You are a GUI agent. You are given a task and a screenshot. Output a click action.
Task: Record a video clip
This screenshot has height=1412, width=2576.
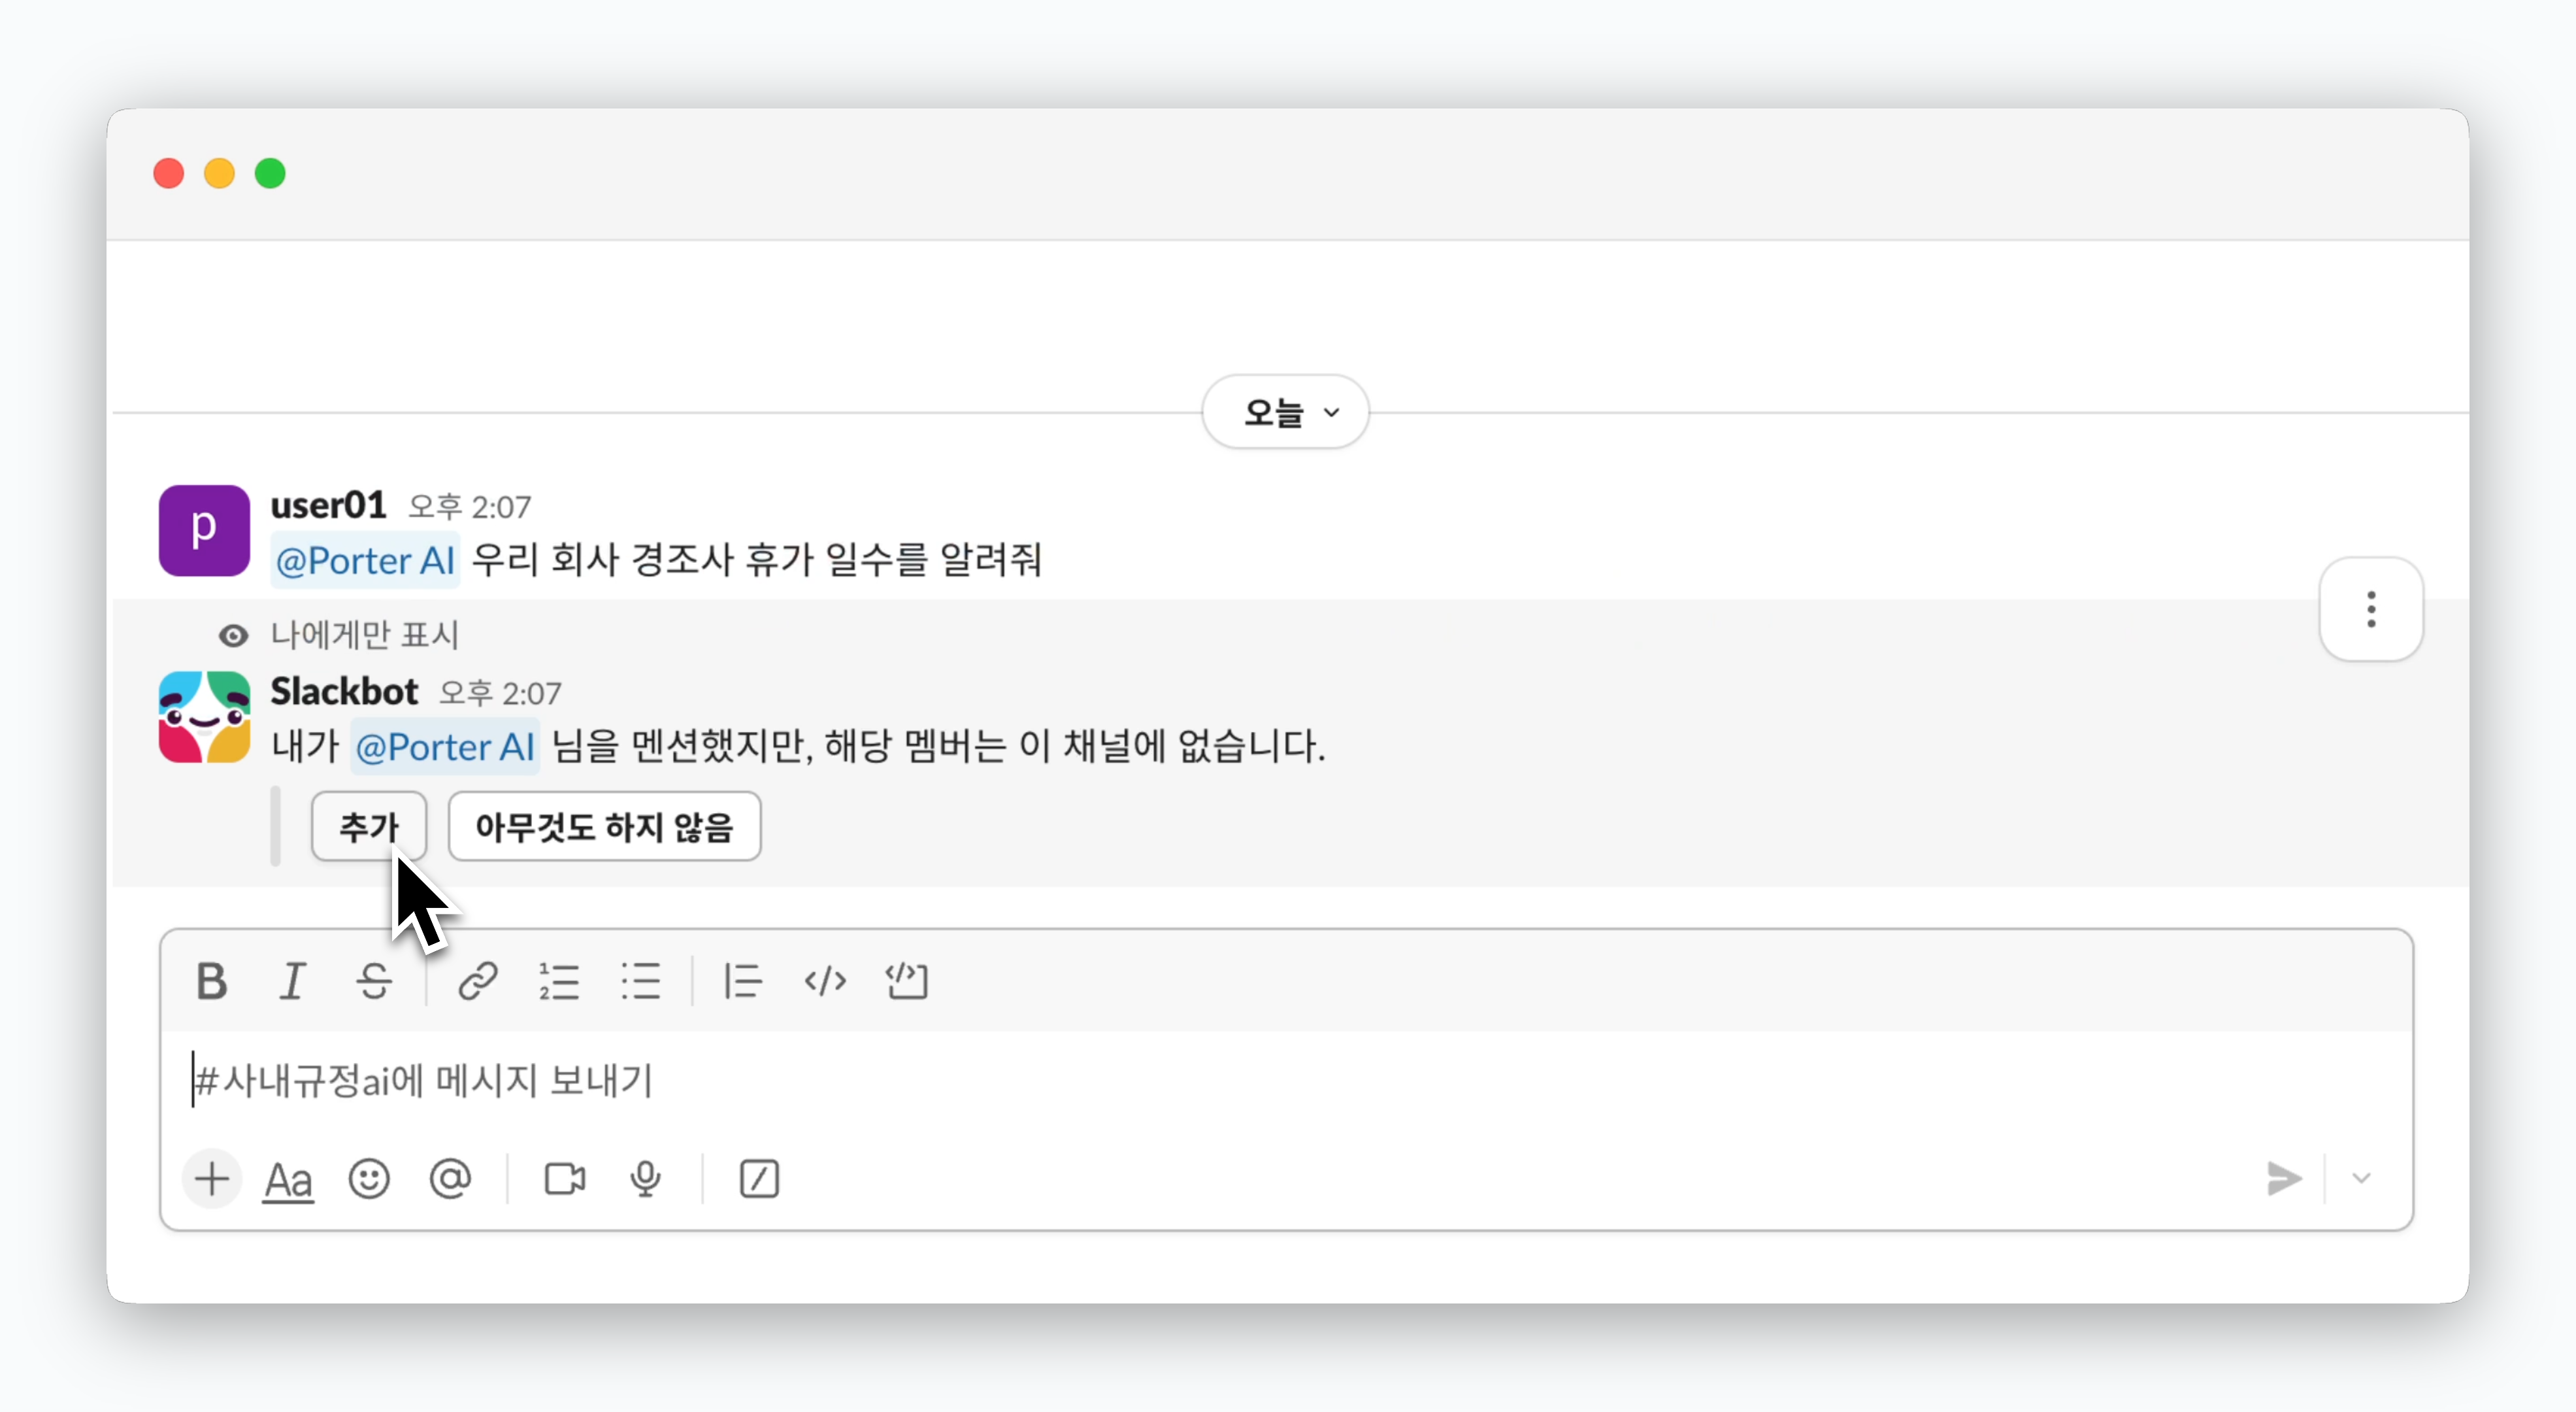565,1179
